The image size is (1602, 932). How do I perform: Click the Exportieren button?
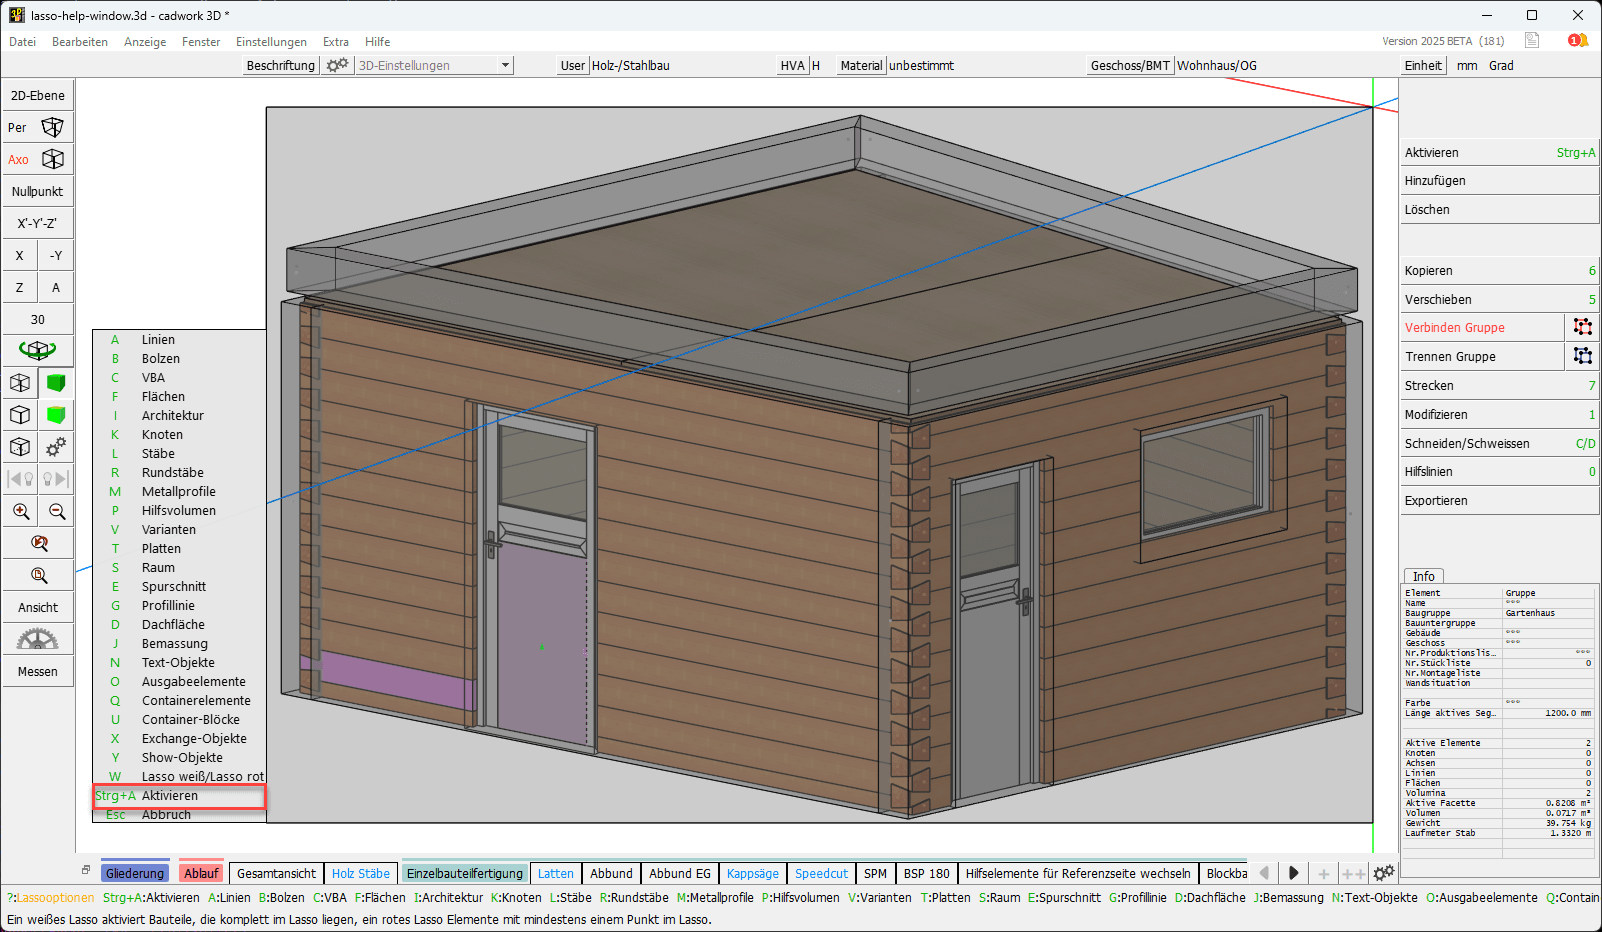1500,501
